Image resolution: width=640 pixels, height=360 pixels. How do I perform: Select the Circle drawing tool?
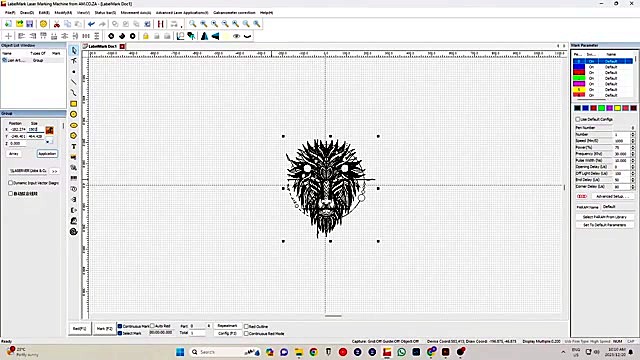(74, 114)
